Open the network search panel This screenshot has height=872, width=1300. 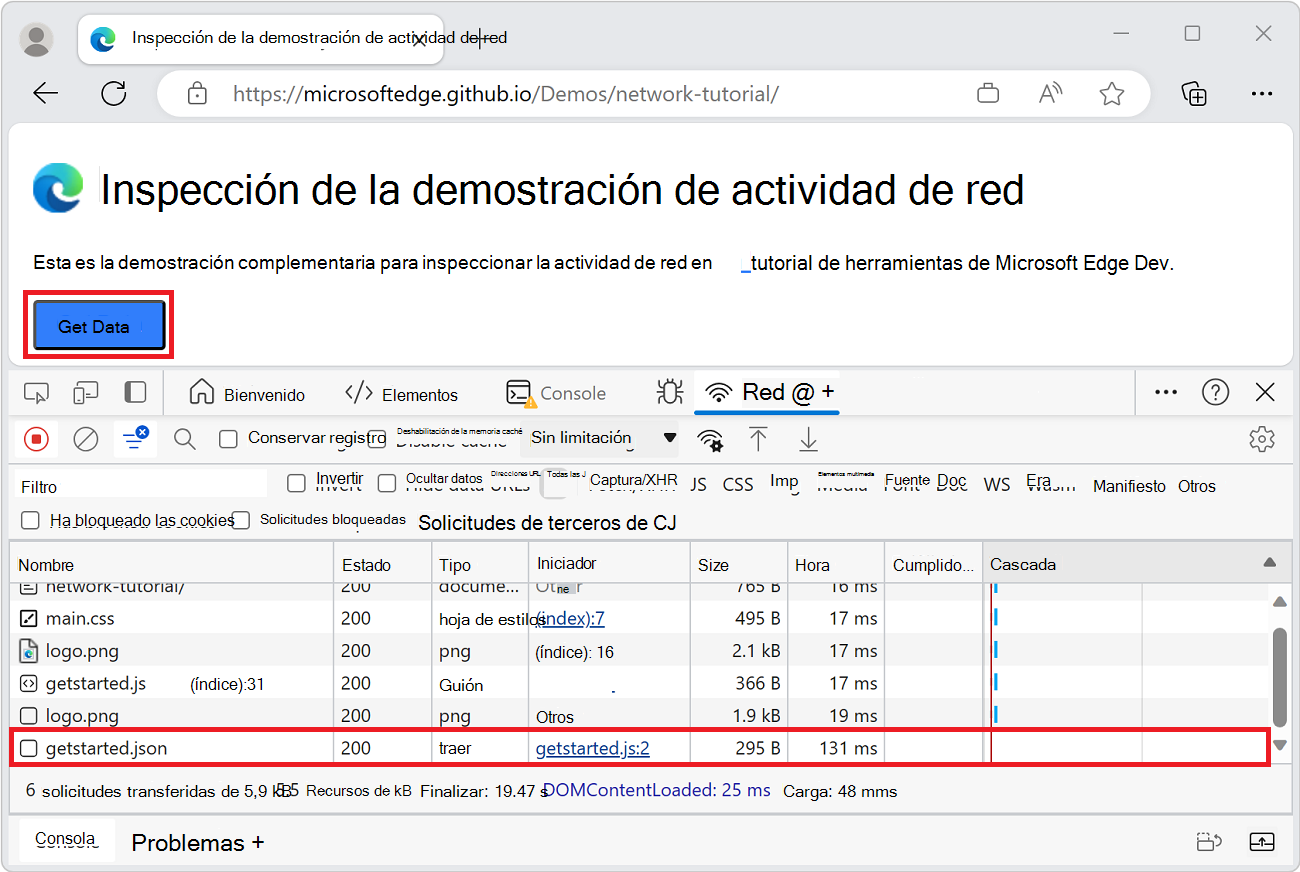[x=184, y=438]
